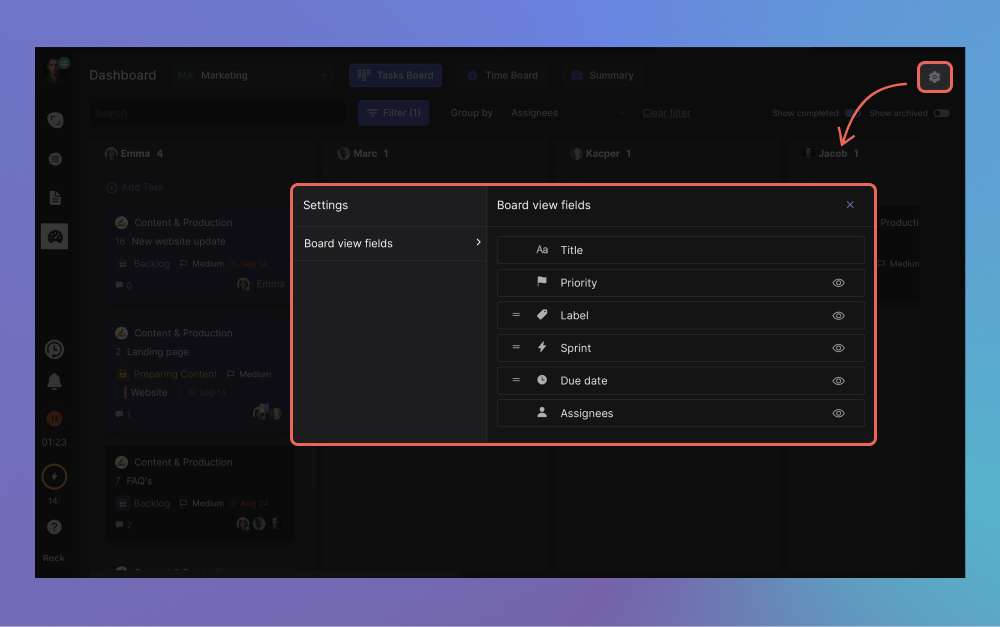Open the dashboard icon in left sidebar

(x=55, y=236)
